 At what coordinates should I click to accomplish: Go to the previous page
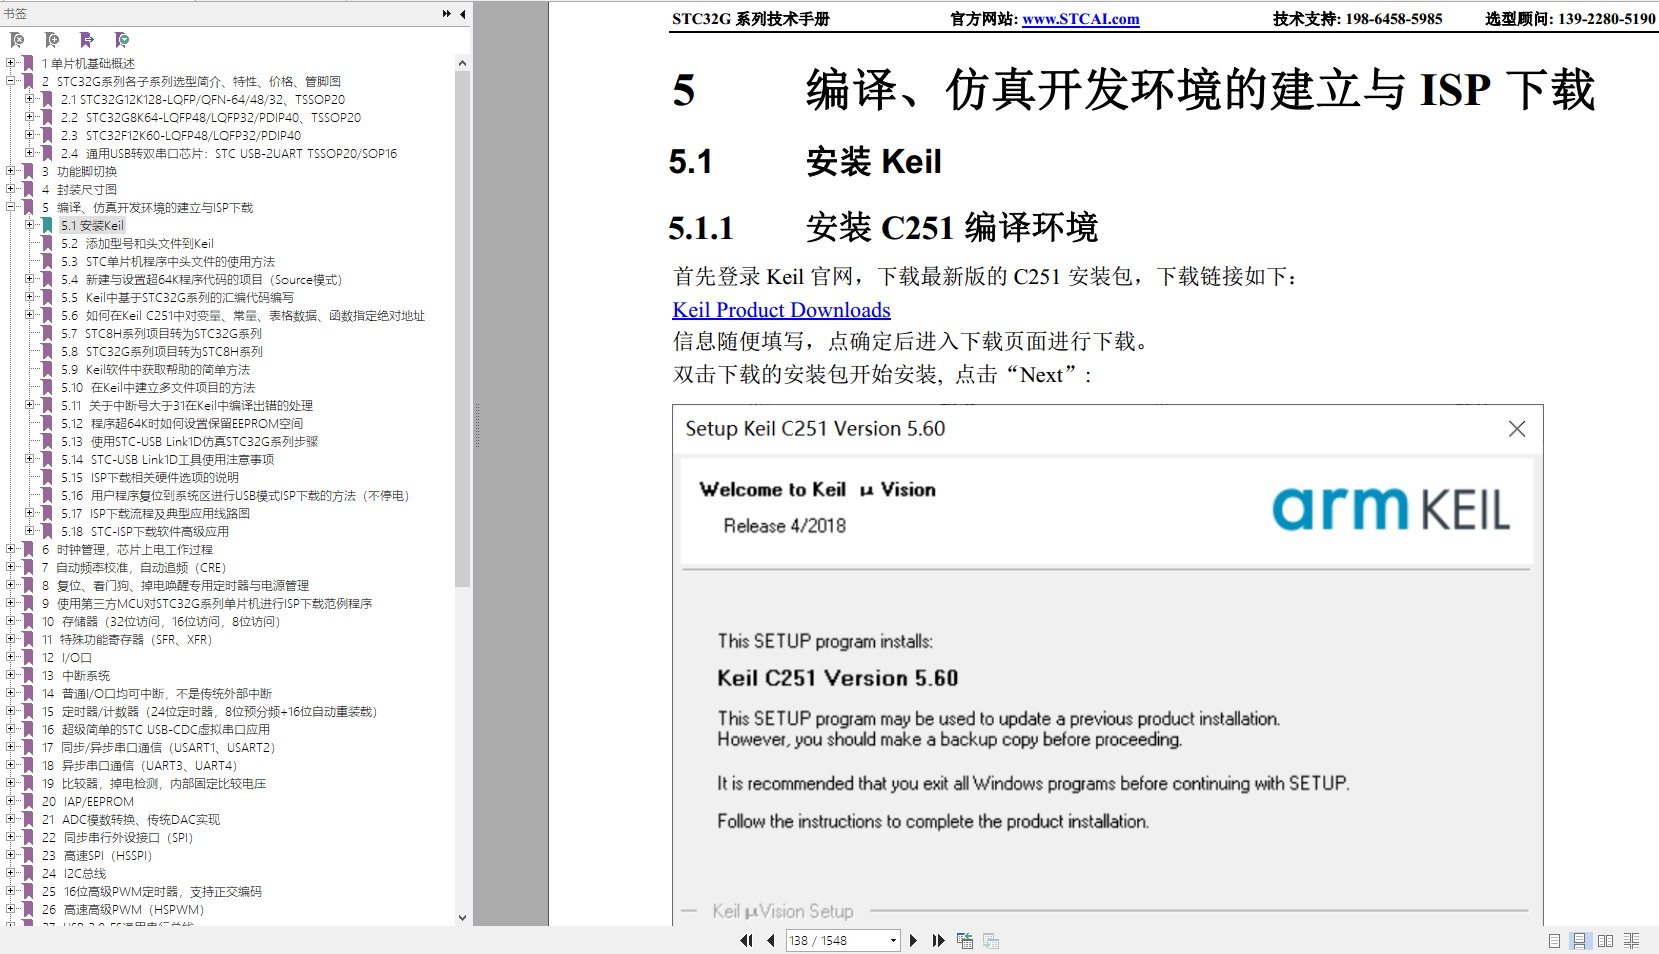coord(771,940)
